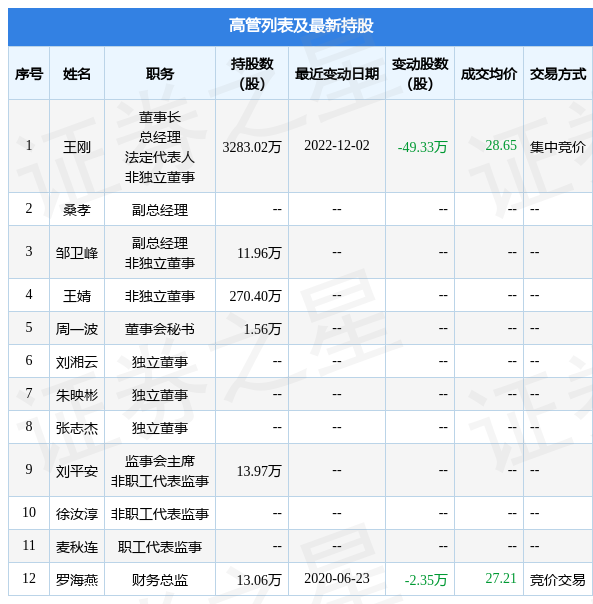Click the 交易方式 column header
Screen dimensions: 593x604
558,74
